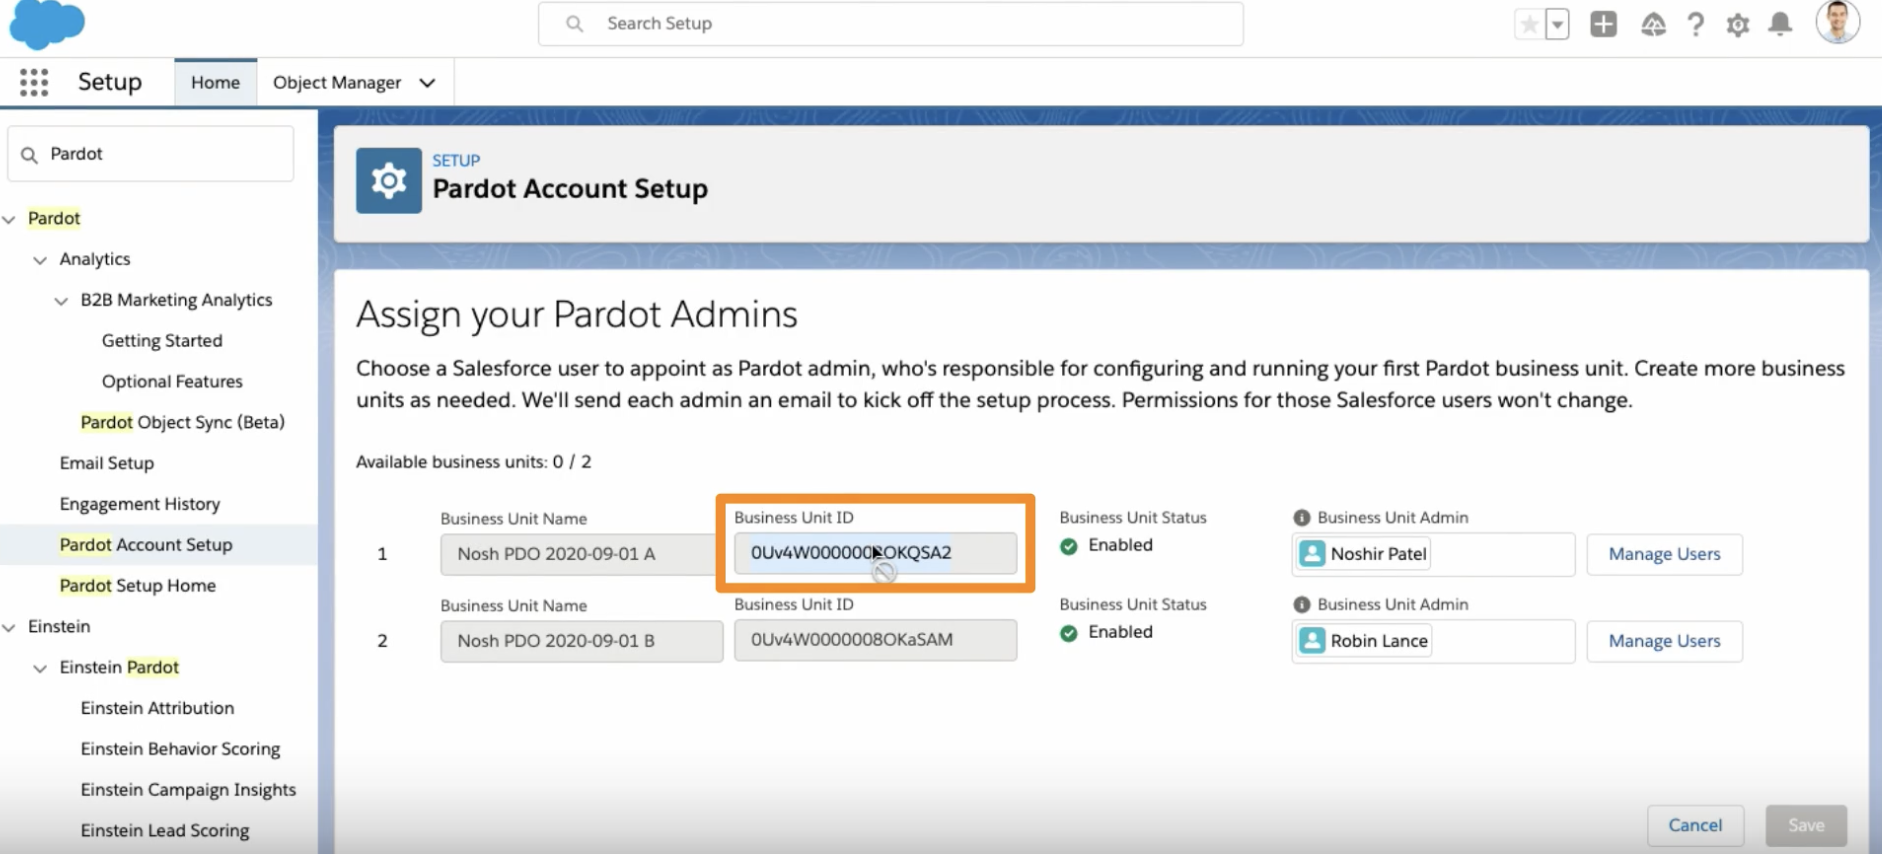Collapse the Pardot tree node
Viewport: 1882px width, 854px height.
click(x=9, y=219)
